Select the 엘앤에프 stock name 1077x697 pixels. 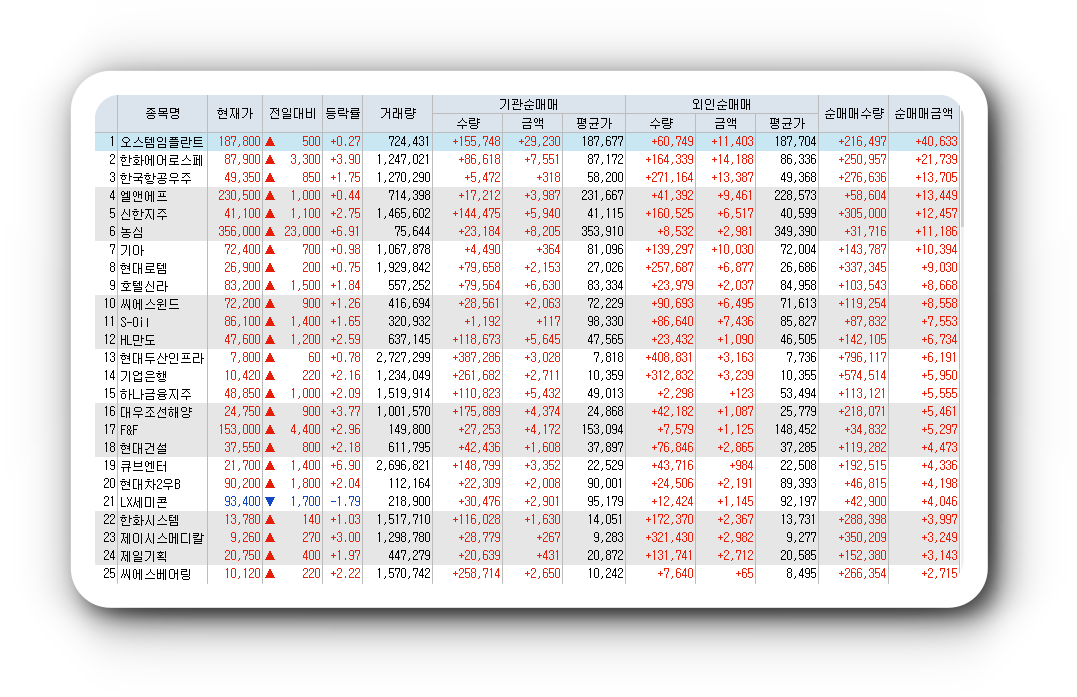pos(144,196)
